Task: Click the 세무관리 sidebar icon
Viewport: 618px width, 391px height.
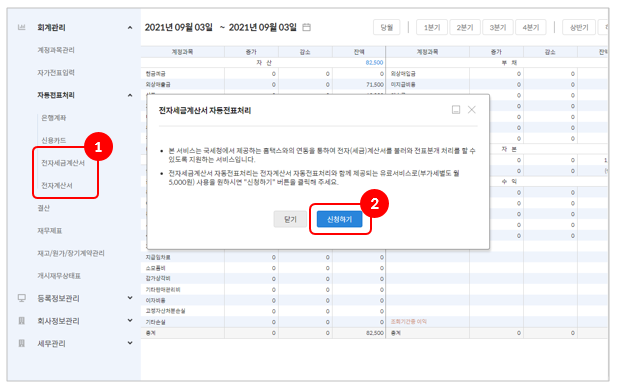Action: [22, 343]
